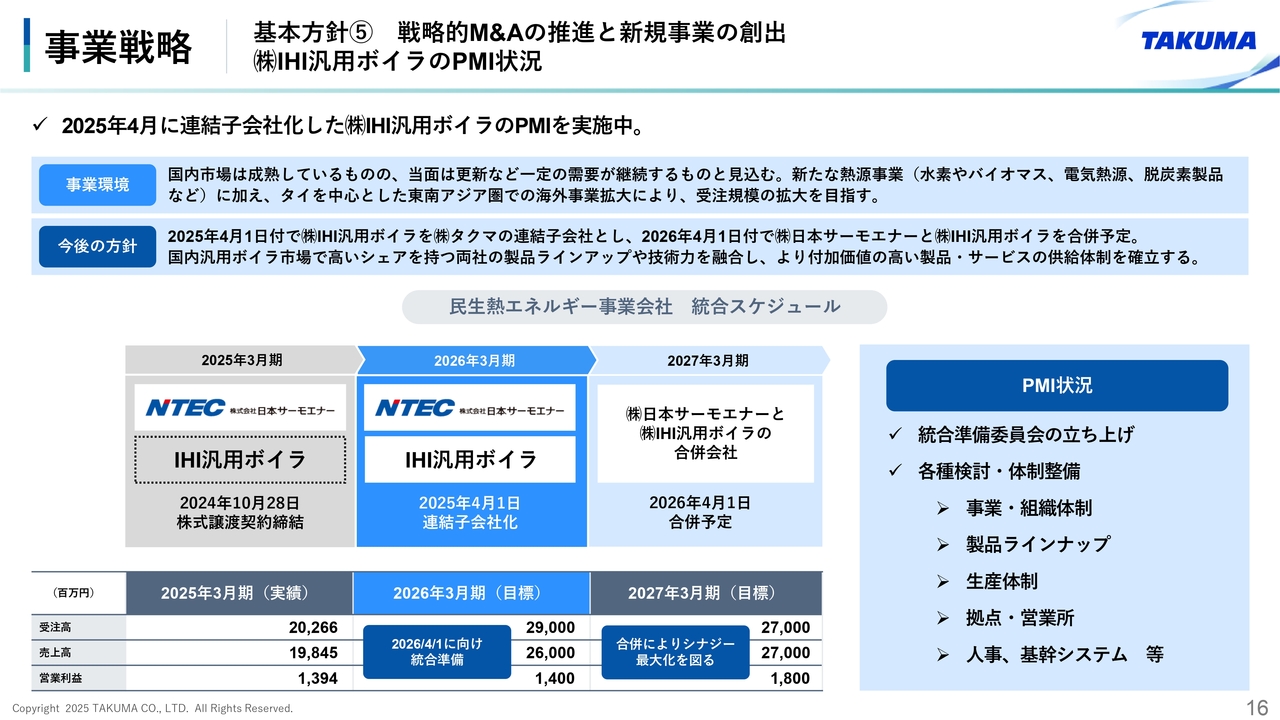Click the 事業環境 label button
The image size is (1280, 720).
click(x=97, y=185)
